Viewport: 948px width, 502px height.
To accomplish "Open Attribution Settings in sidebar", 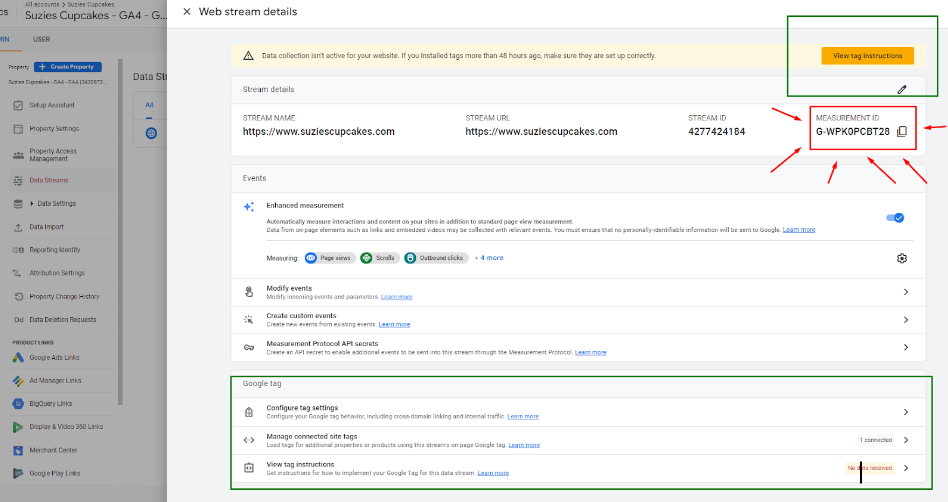I will coord(57,273).
